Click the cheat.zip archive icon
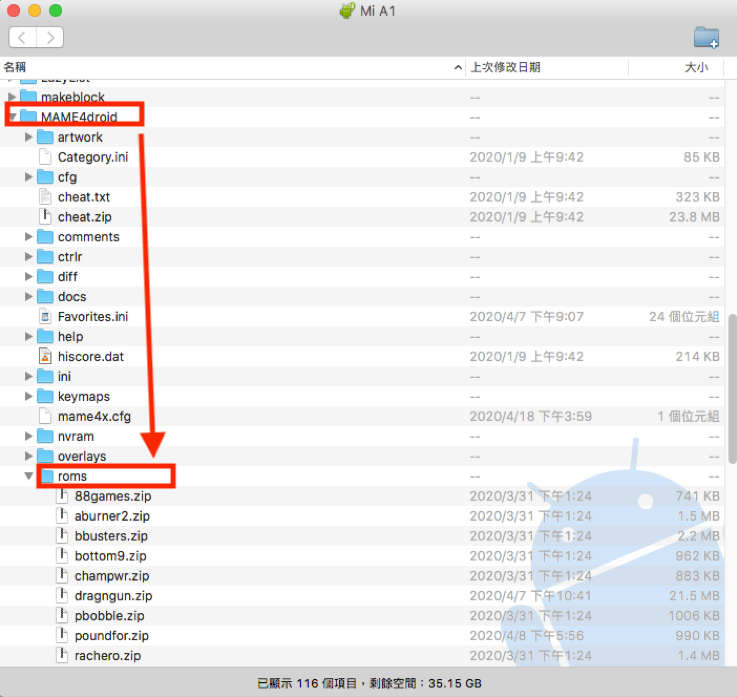The image size is (737, 697). pyautogui.click(x=45, y=217)
